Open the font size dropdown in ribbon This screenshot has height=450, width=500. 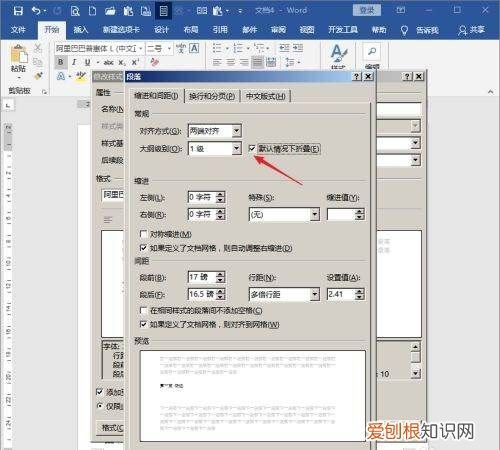click(169, 49)
